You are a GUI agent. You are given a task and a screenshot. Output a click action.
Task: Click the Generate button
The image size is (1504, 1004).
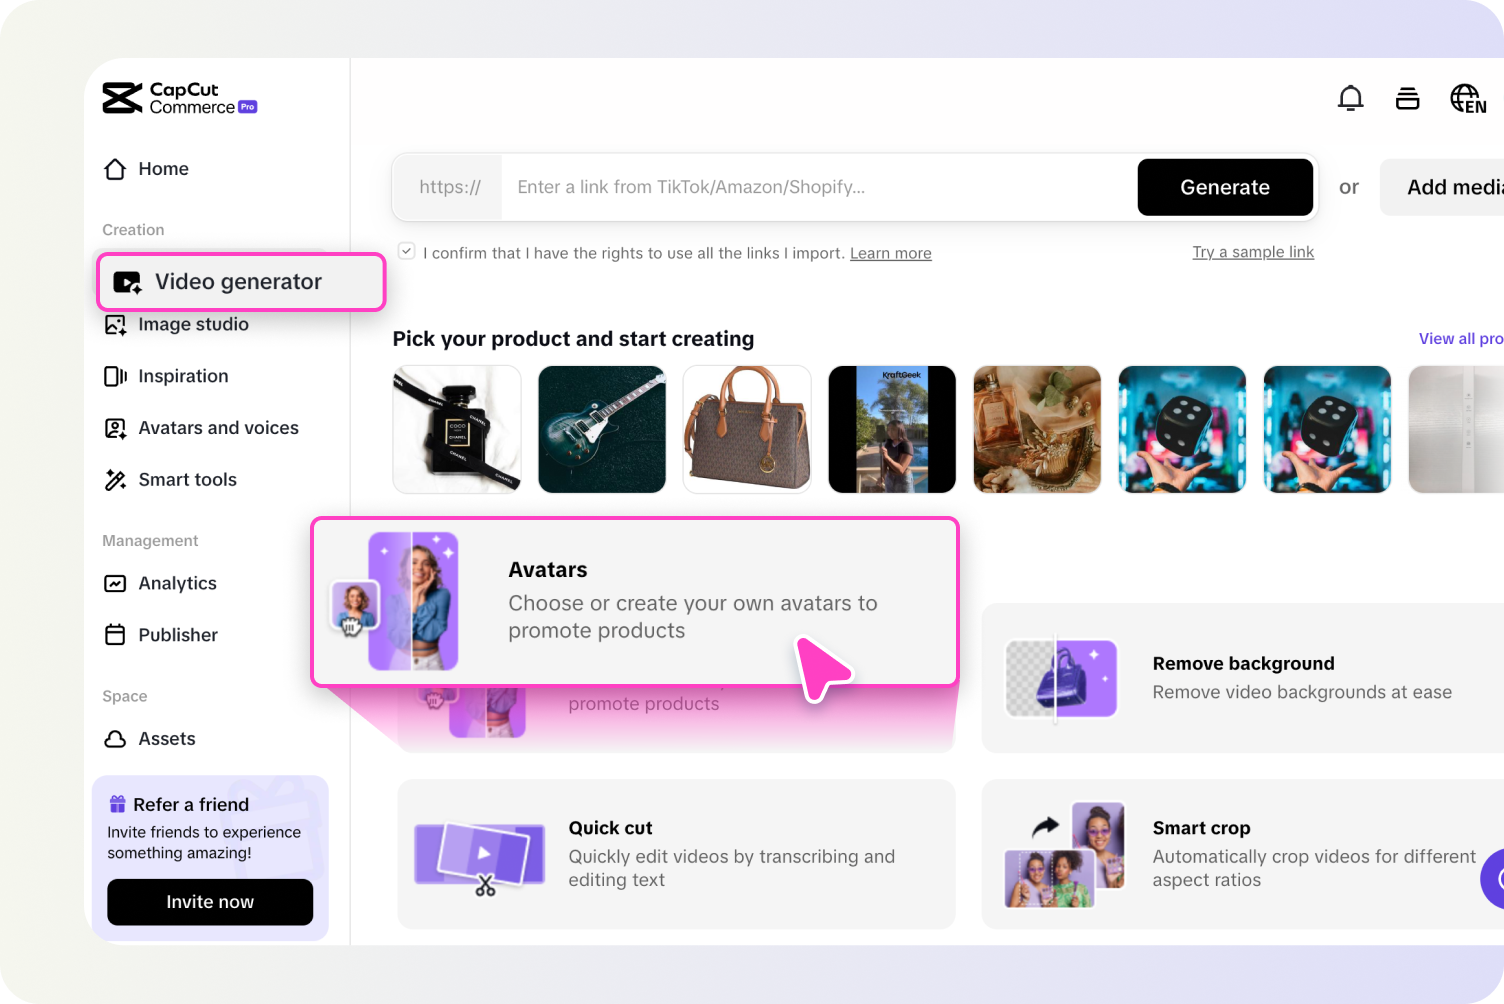click(x=1225, y=187)
